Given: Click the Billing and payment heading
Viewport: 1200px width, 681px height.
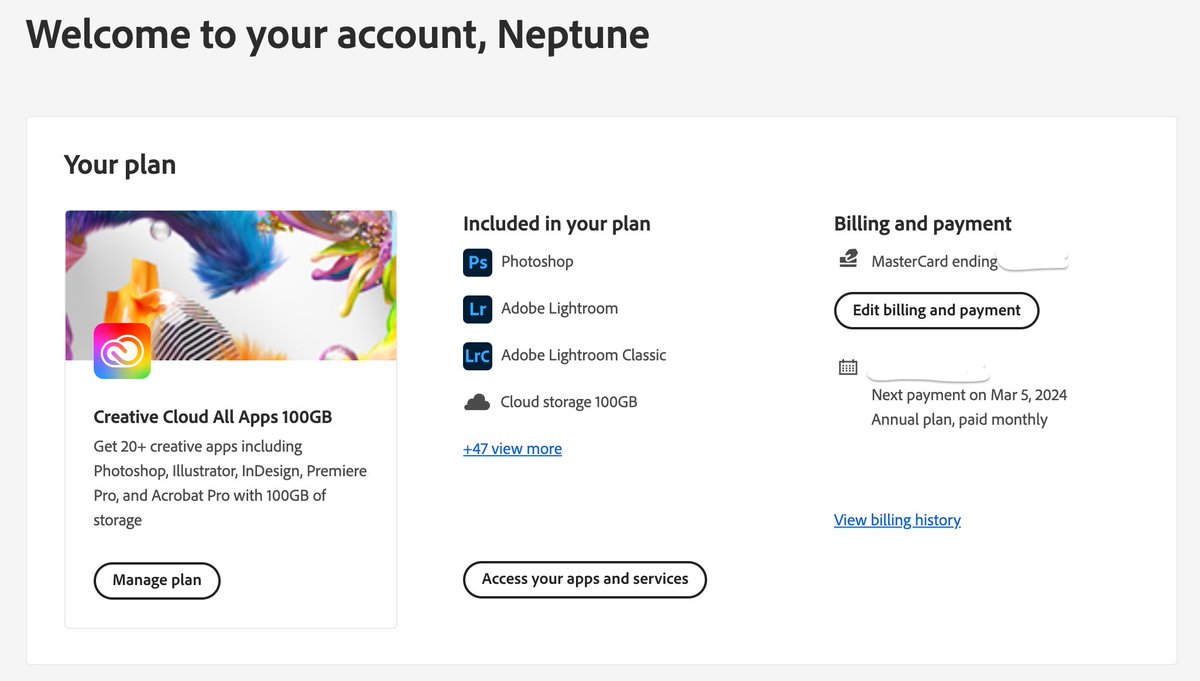Looking at the screenshot, I should 923,224.
